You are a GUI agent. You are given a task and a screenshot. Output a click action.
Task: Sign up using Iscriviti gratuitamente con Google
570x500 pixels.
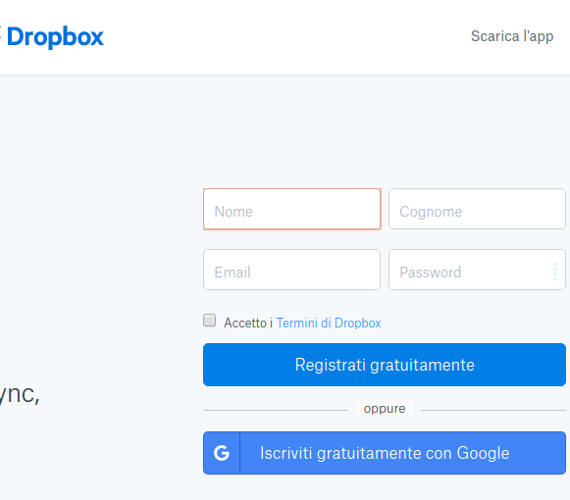[x=384, y=453]
